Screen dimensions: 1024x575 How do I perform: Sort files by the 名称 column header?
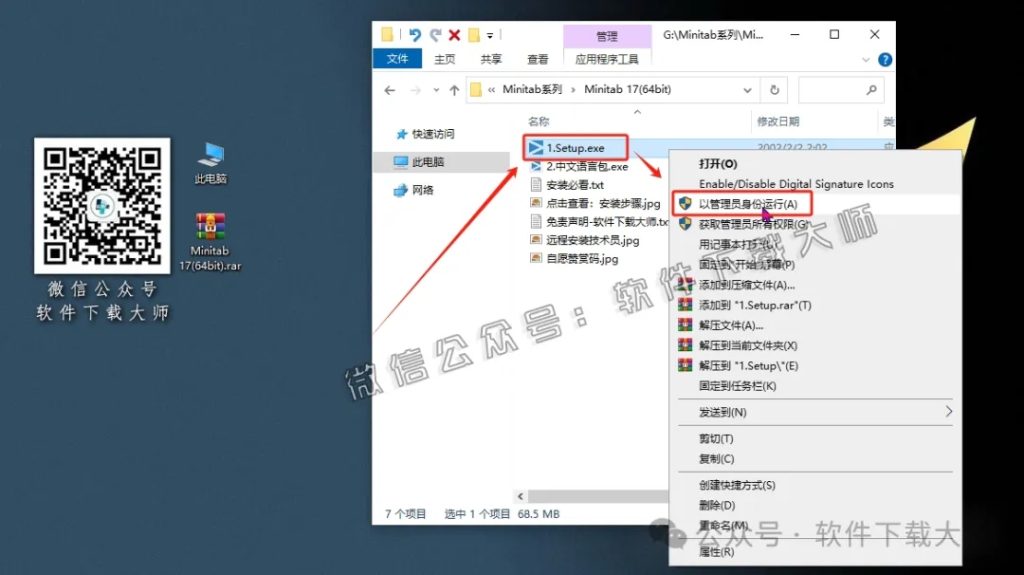coord(539,122)
